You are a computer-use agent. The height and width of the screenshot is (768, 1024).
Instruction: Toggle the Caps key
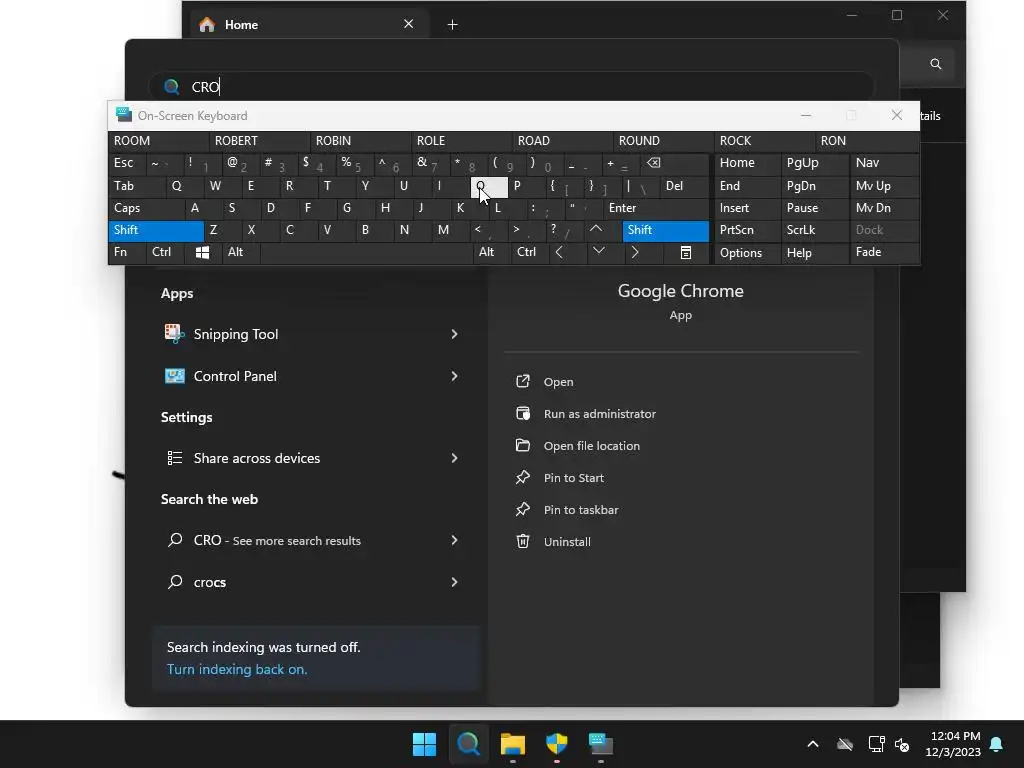click(146, 208)
